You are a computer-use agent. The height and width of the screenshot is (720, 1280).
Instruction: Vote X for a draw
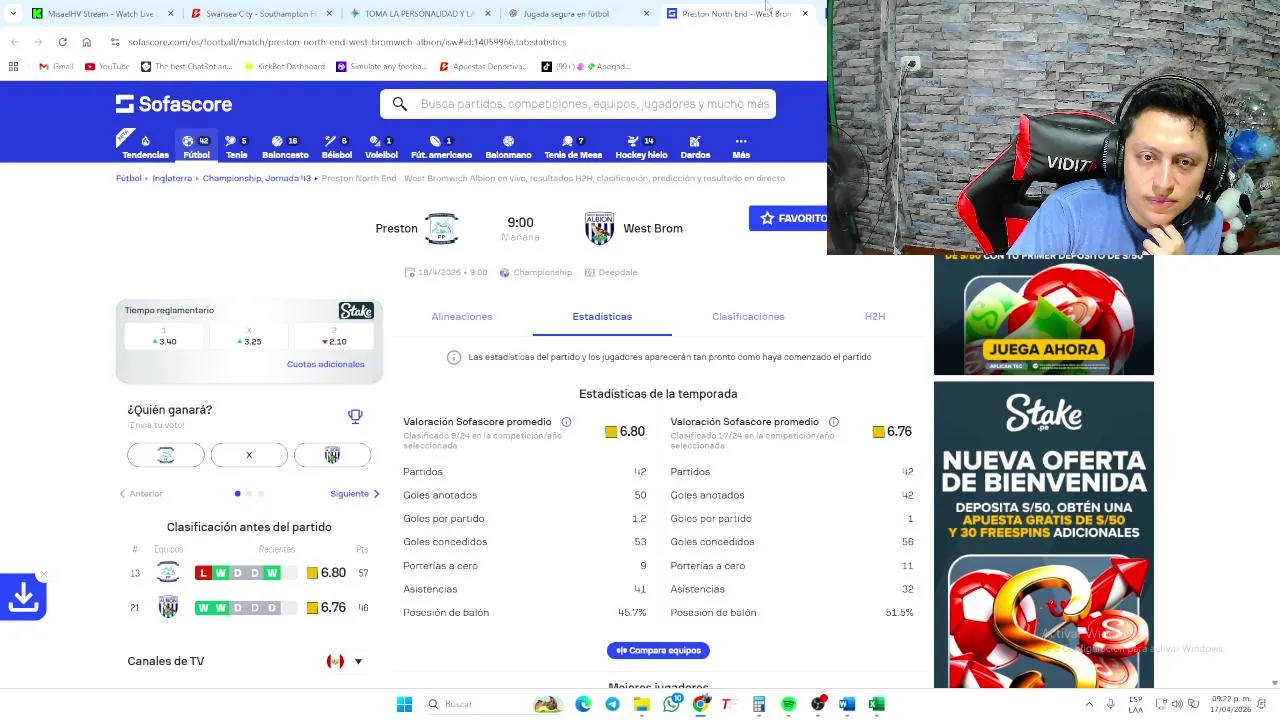tap(249, 455)
